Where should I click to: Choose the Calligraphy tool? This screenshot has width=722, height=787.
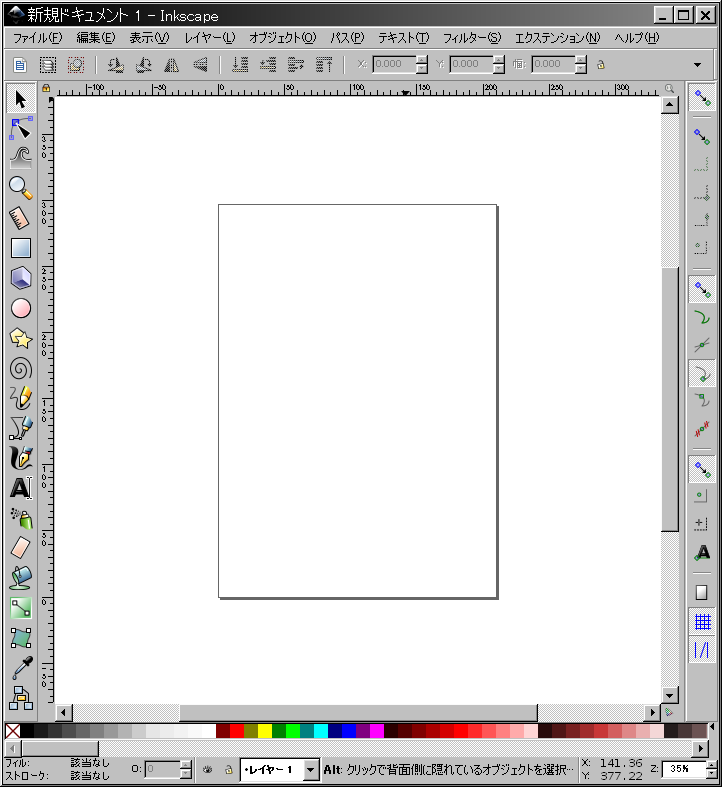[x=21, y=458]
